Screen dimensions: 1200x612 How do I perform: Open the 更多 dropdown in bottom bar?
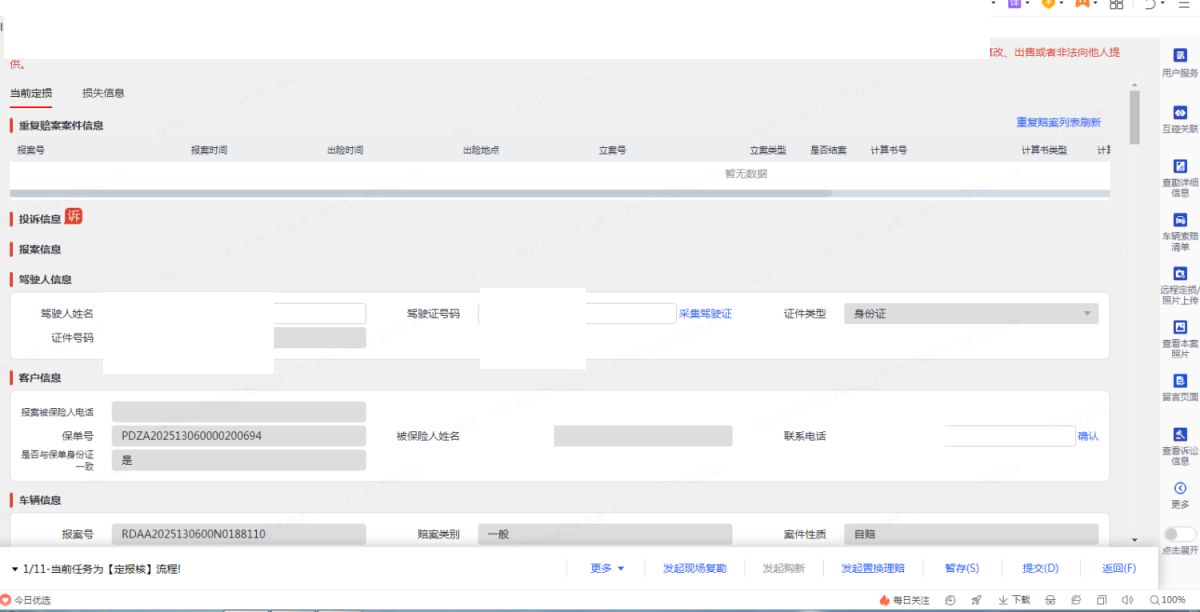point(607,569)
